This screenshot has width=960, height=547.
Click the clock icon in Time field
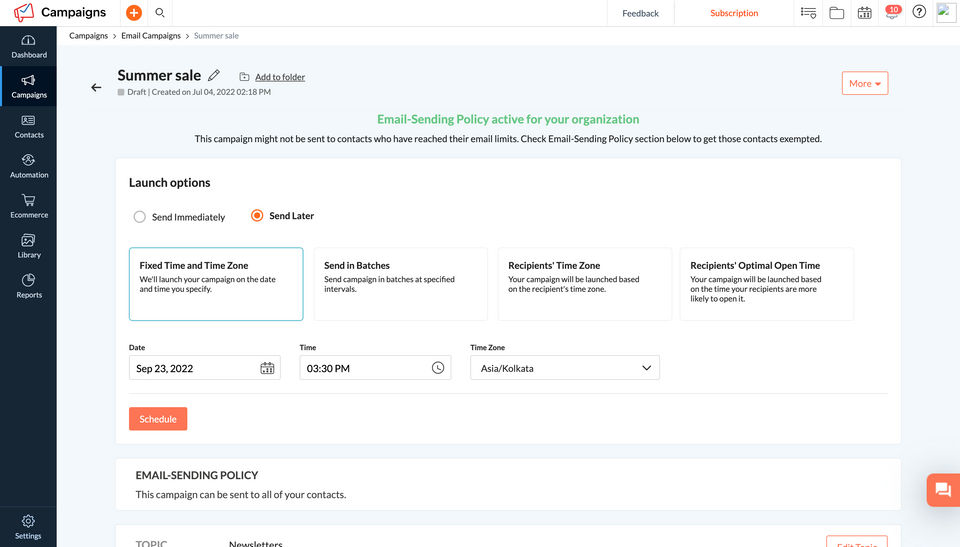tap(438, 368)
